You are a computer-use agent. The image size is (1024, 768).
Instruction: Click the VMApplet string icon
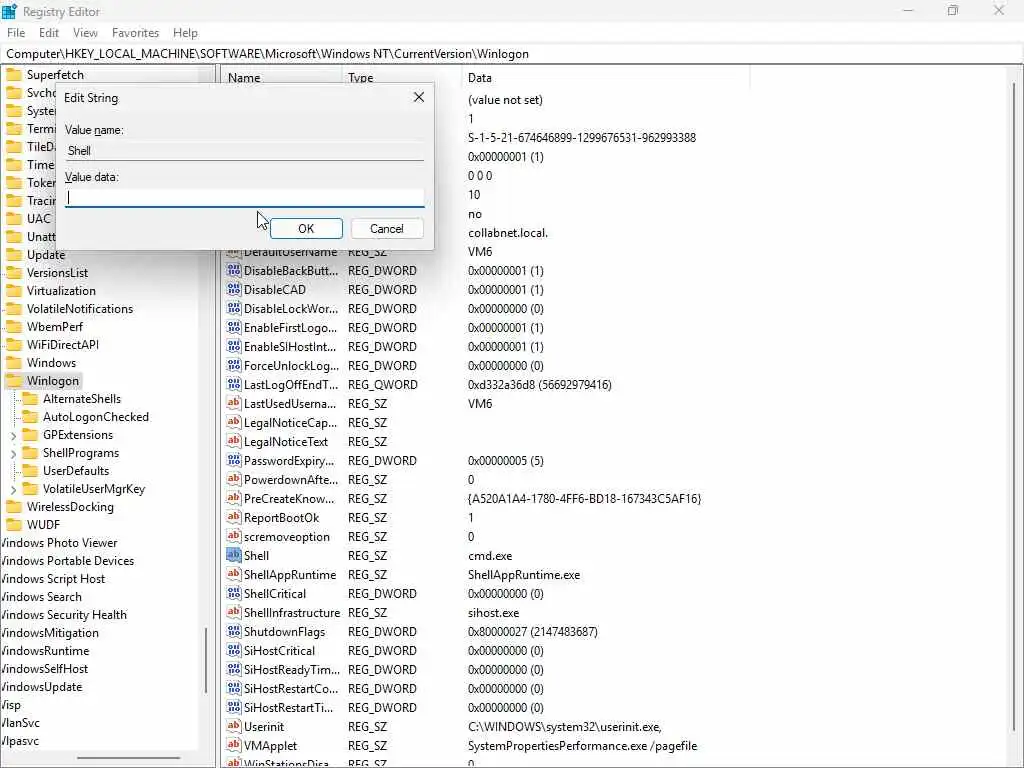click(x=233, y=744)
